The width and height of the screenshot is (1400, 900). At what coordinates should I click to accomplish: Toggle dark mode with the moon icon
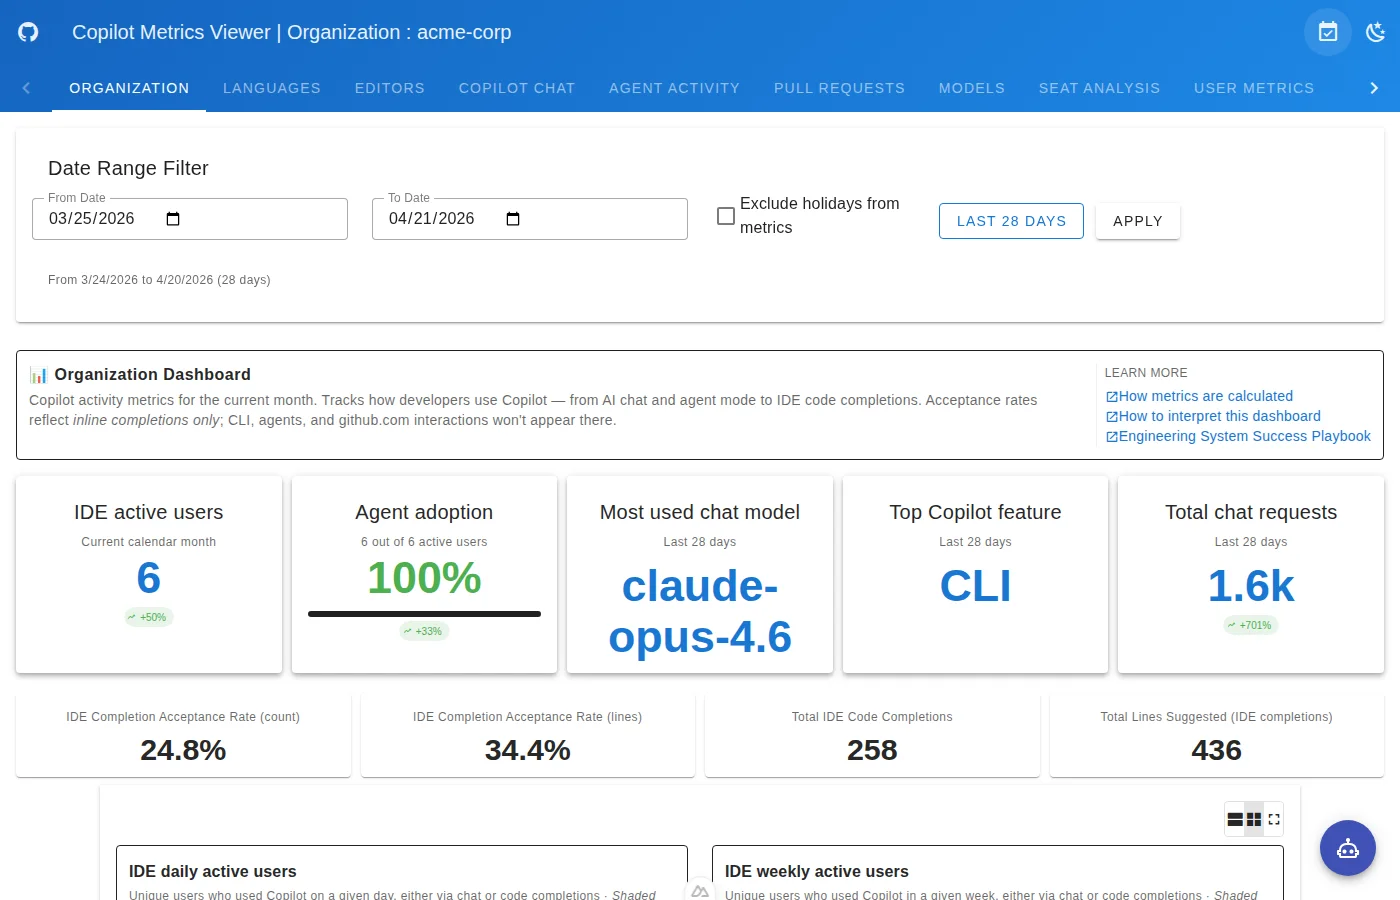coord(1376,32)
